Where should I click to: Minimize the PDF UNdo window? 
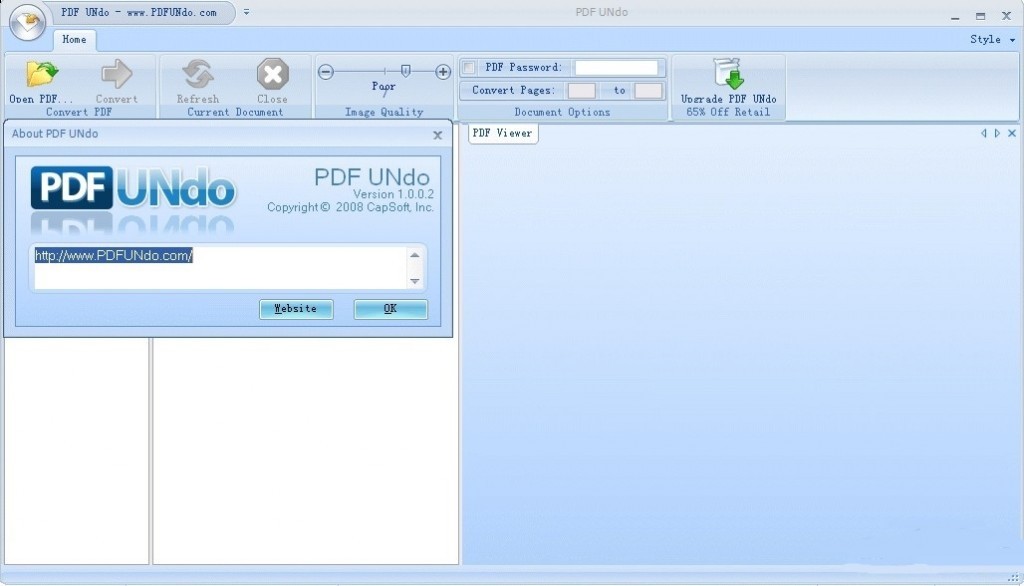pyautogui.click(x=955, y=17)
